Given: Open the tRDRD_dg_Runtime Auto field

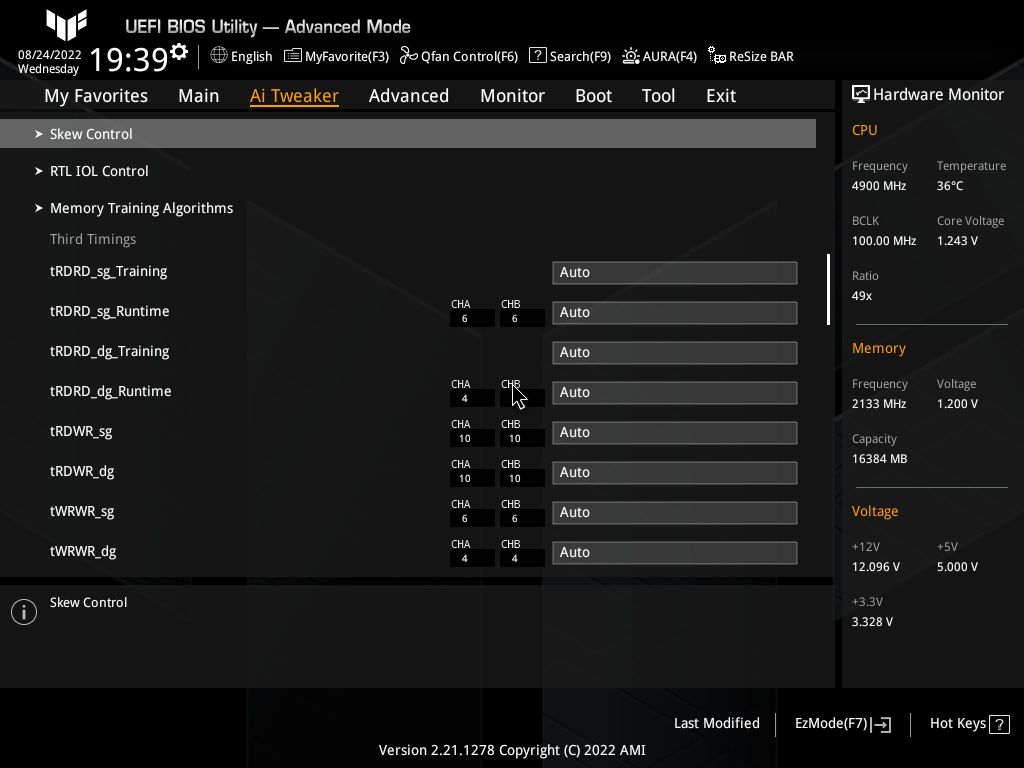Looking at the screenshot, I should pos(675,392).
